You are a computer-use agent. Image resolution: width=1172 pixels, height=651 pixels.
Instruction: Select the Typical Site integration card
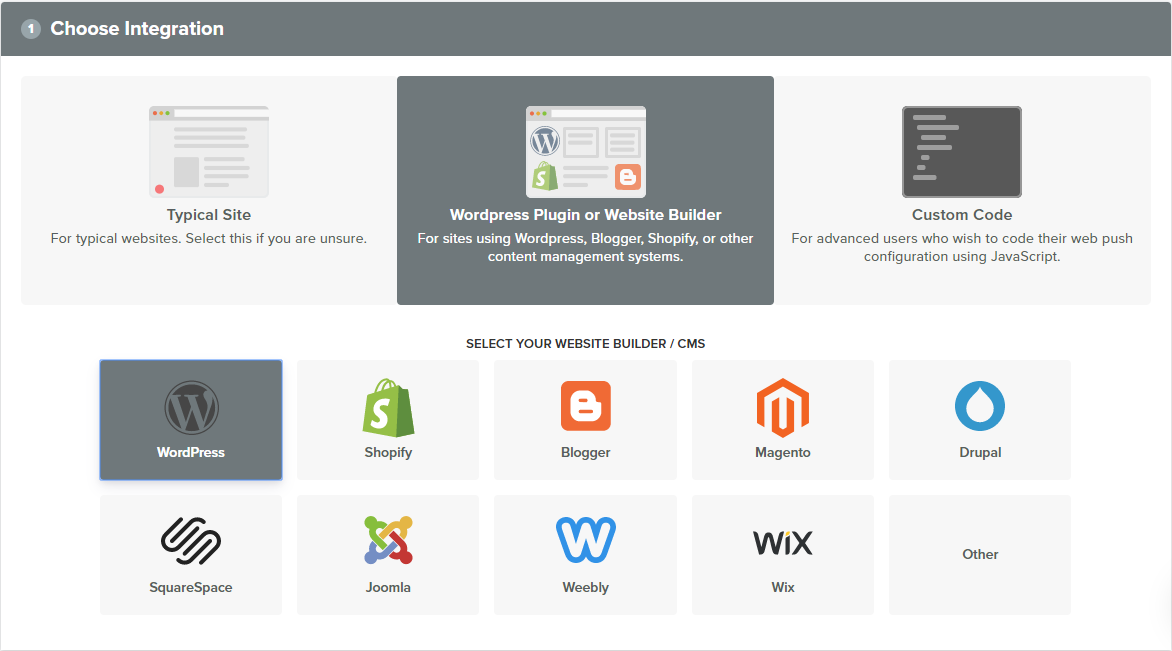(209, 190)
